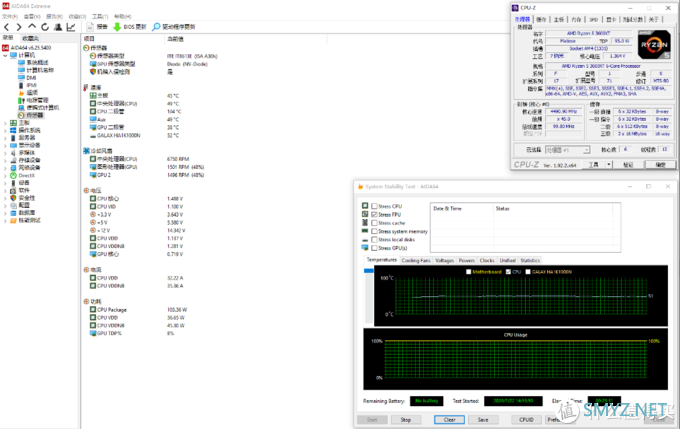This screenshot has width=680, height=429.
Task: Enable the Stress local disks checkbox
Action: click(x=374, y=240)
